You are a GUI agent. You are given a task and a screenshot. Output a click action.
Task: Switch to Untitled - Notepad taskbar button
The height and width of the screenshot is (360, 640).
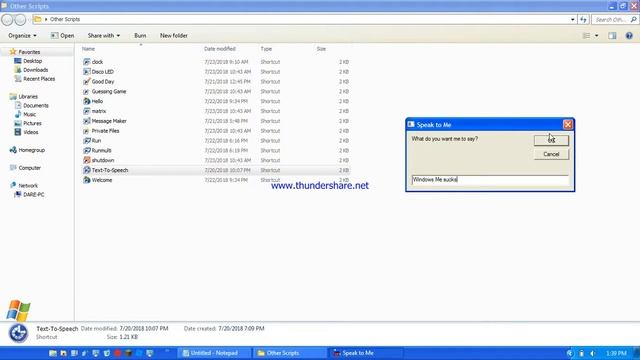[x=215, y=353]
